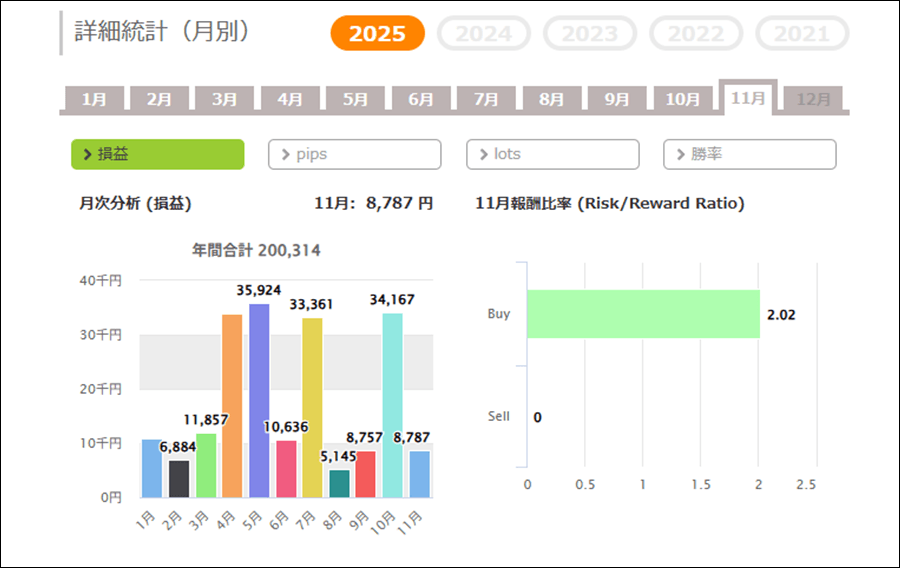900x568 pixels.
Task: Open the 10月 month tab
Action: click(x=683, y=99)
